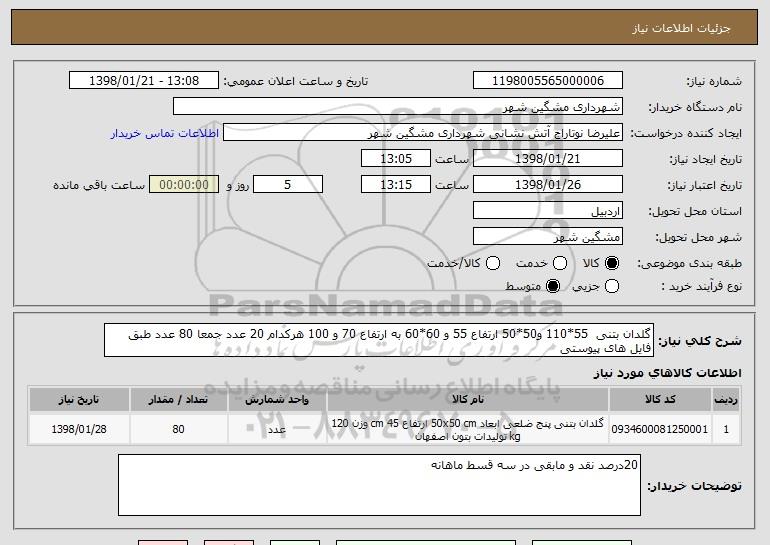
Task: Click the ردیف column header
Action: tap(726, 400)
